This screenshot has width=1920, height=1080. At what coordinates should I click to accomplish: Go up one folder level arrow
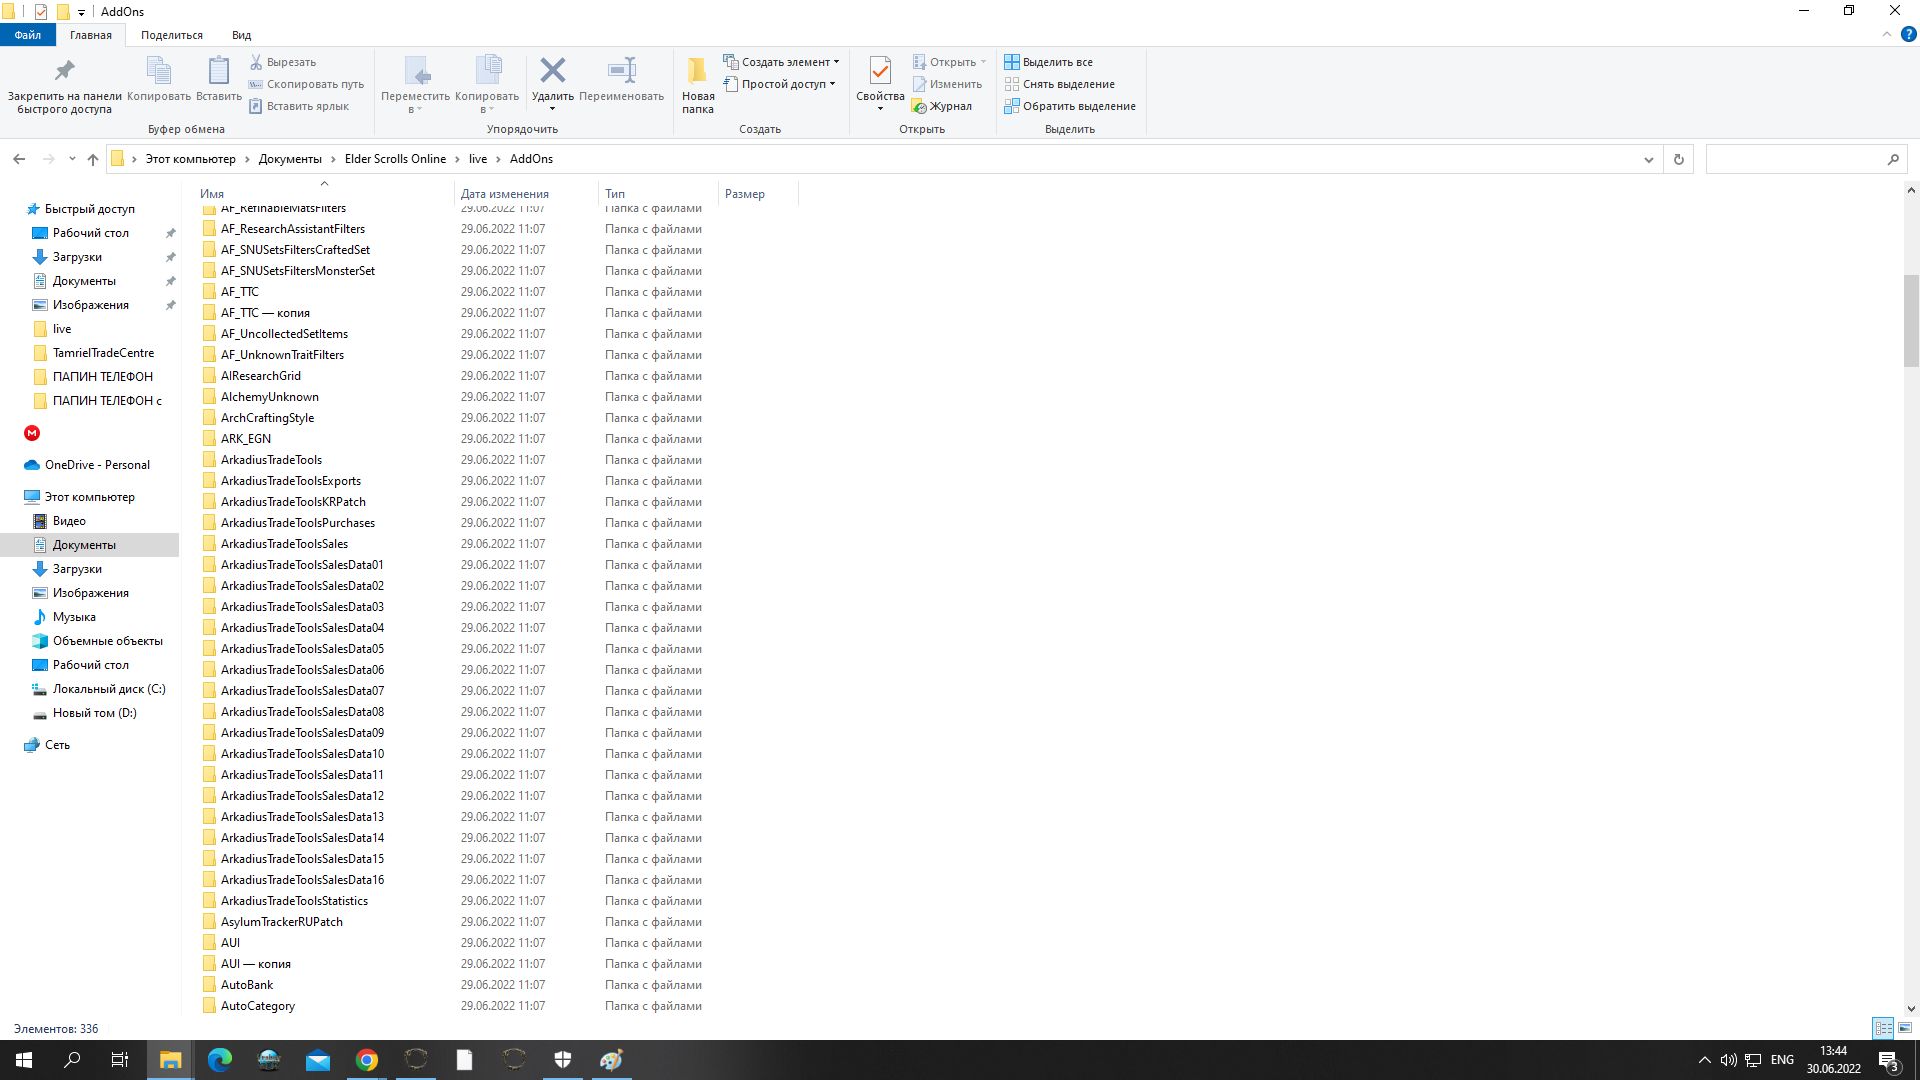coord(93,159)
